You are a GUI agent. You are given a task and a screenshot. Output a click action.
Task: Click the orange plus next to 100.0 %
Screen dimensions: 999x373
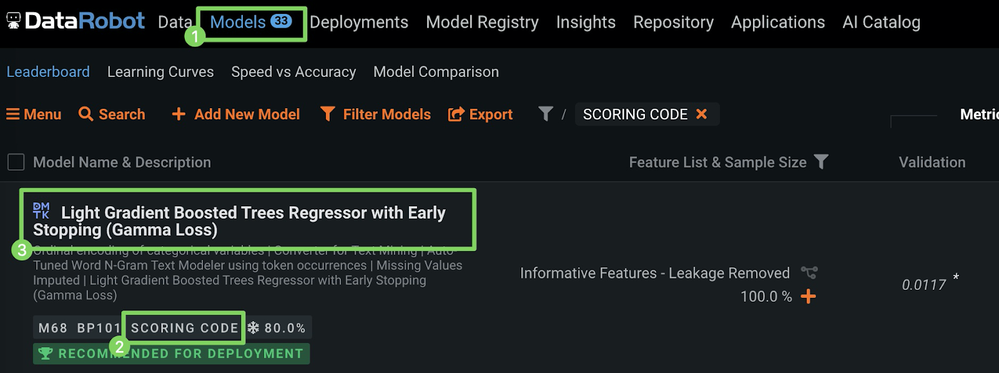point(808,296)
